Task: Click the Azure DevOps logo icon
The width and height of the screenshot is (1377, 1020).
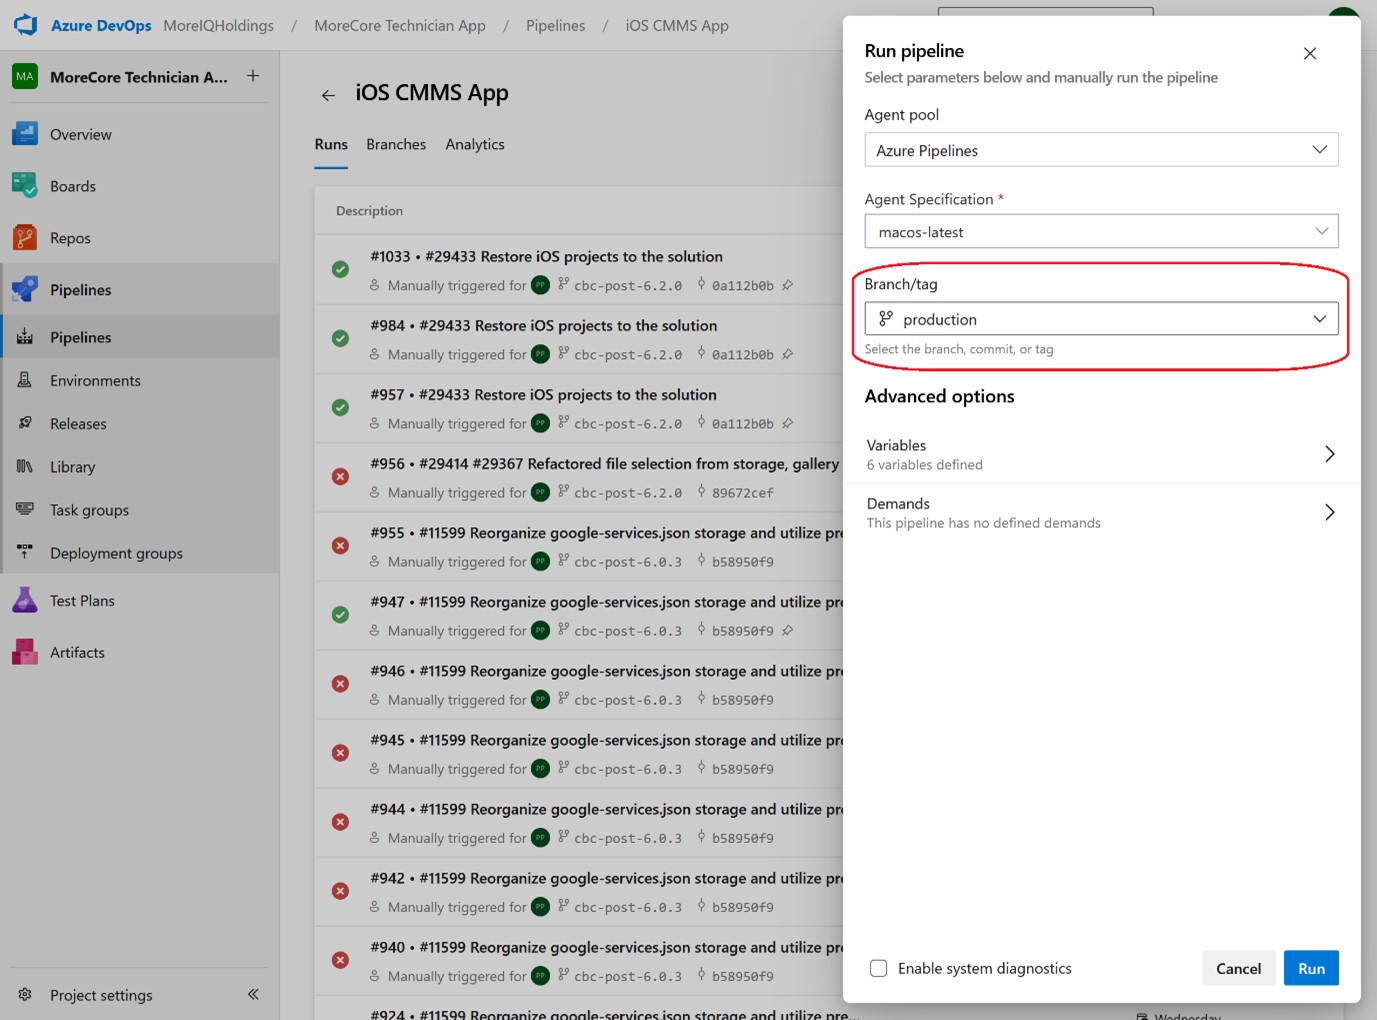Action: pos(25,25)
